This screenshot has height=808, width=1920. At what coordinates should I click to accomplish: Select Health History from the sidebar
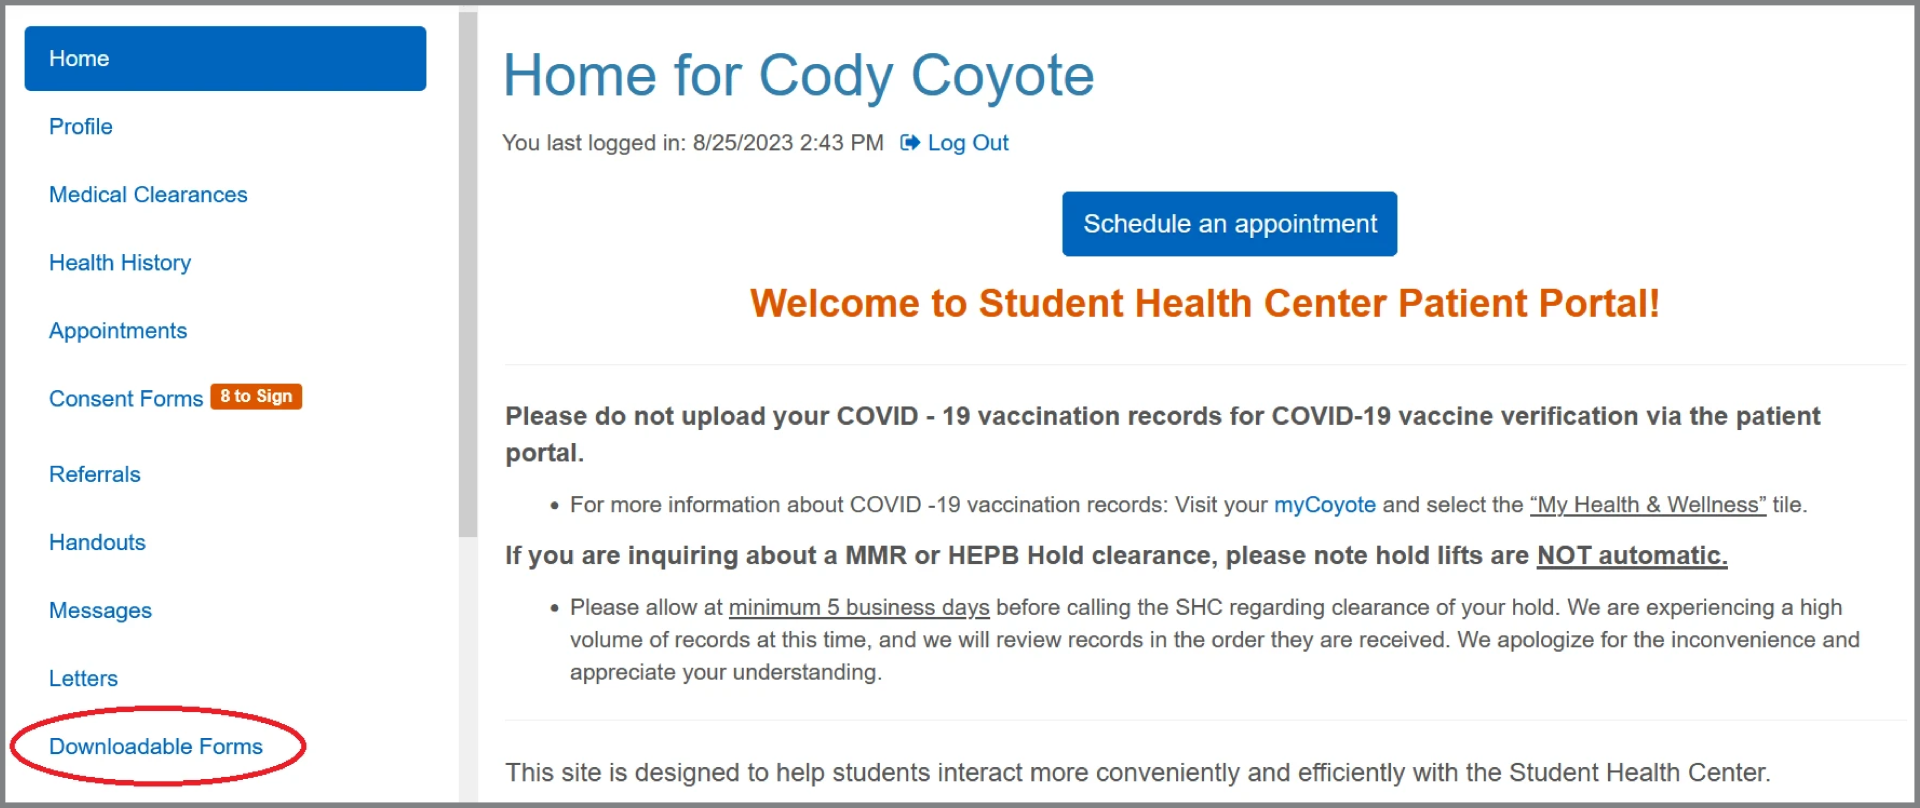[x=120, y=263]
